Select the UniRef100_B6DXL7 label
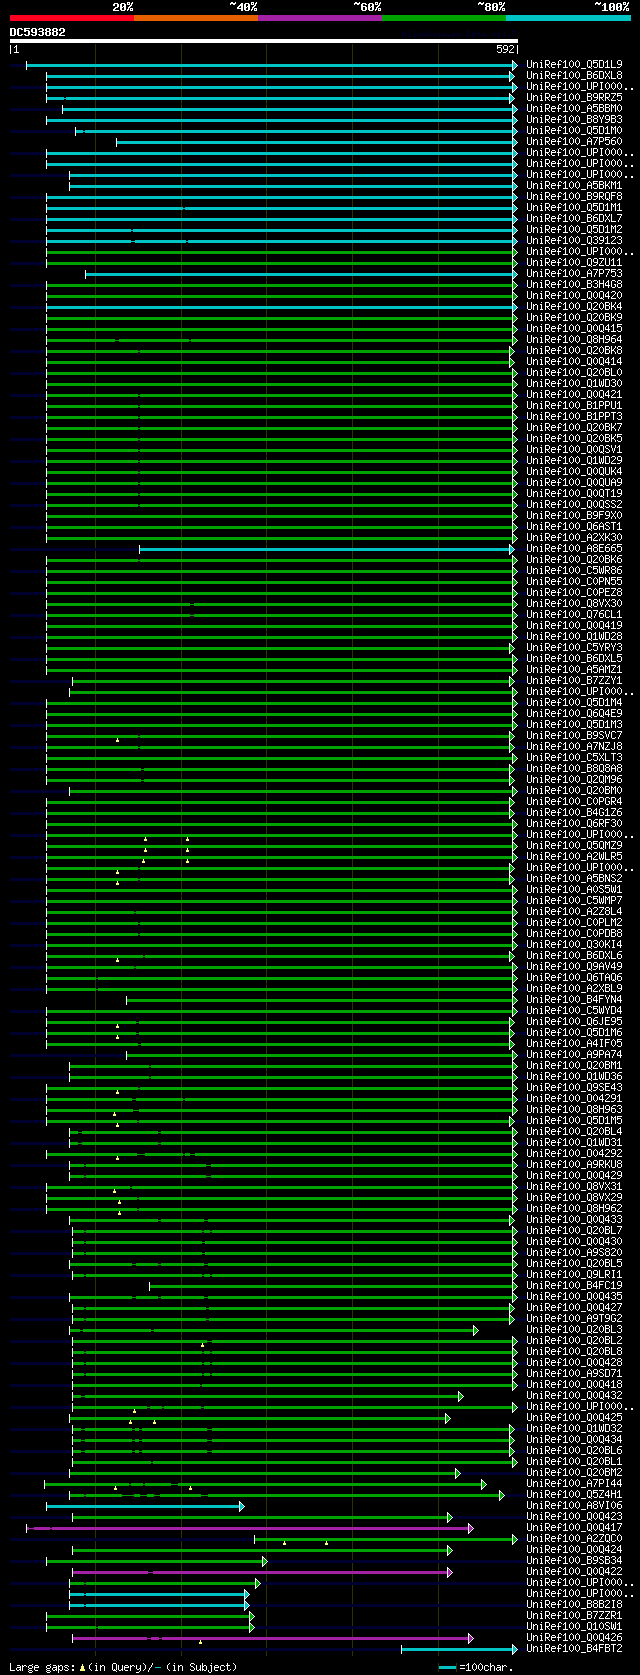Viewport: 640px width, 1675px height. tap(574, 218)
